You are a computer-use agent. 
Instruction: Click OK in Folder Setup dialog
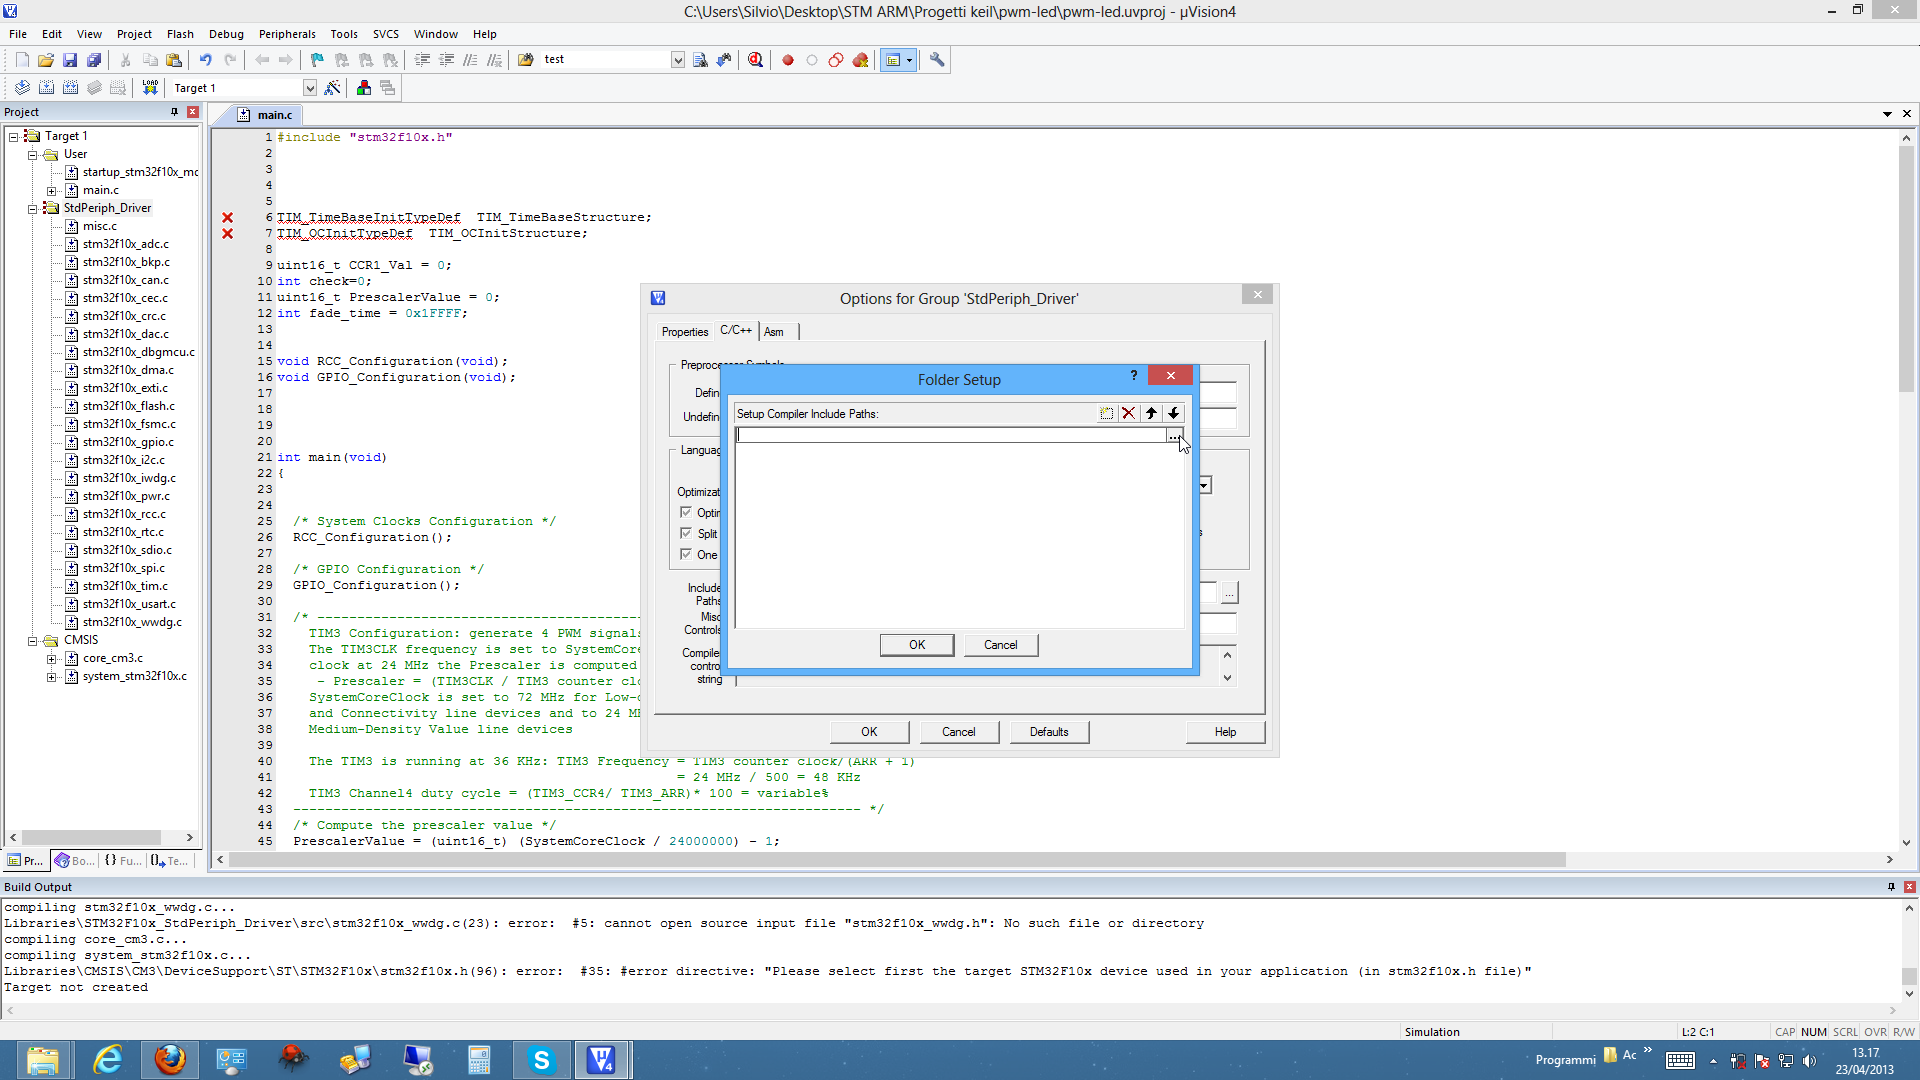(916, 645)
